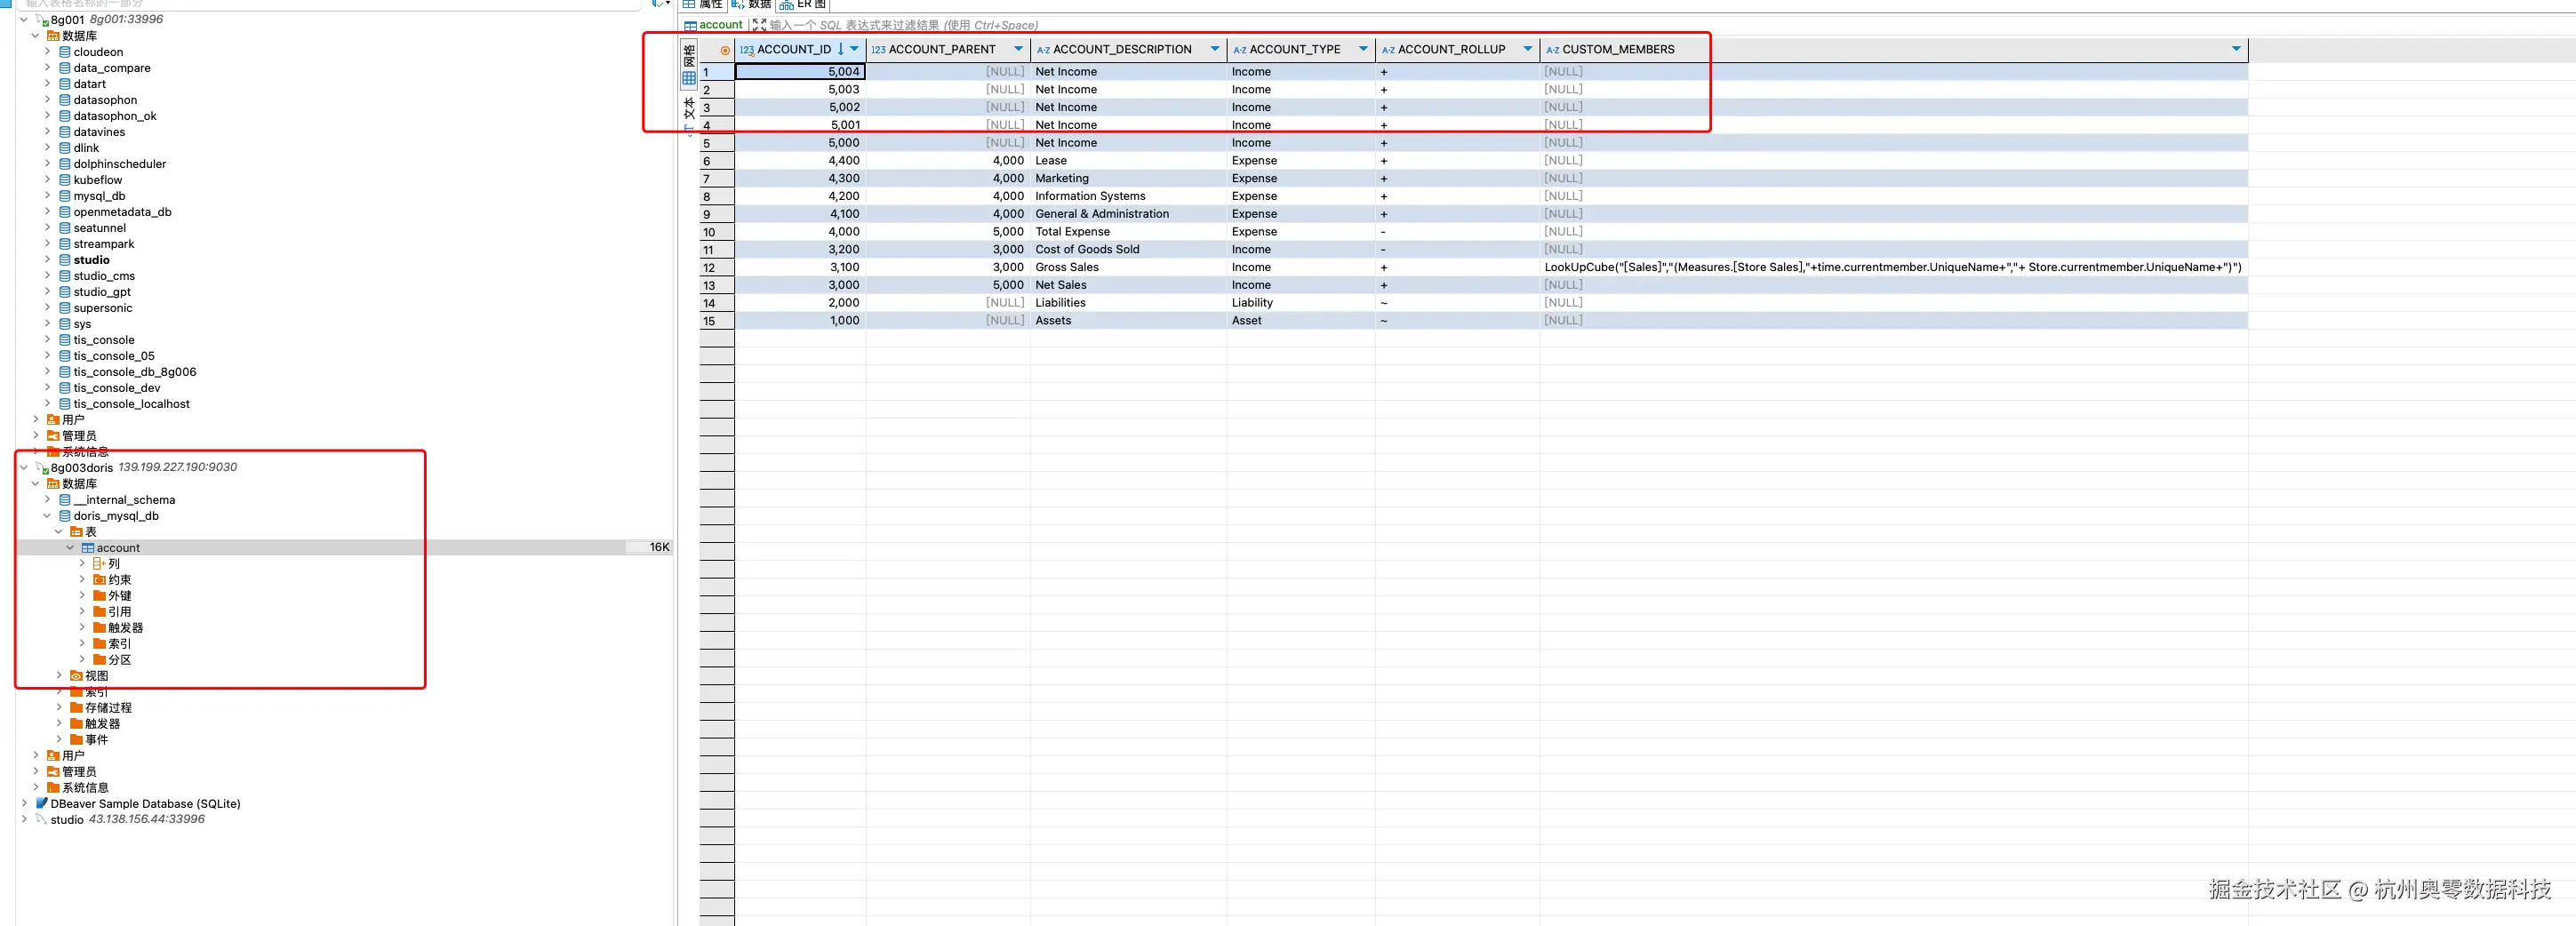2576x926 pixels.
Task: Collapse the account table node
Action: [x=70, y=548]
